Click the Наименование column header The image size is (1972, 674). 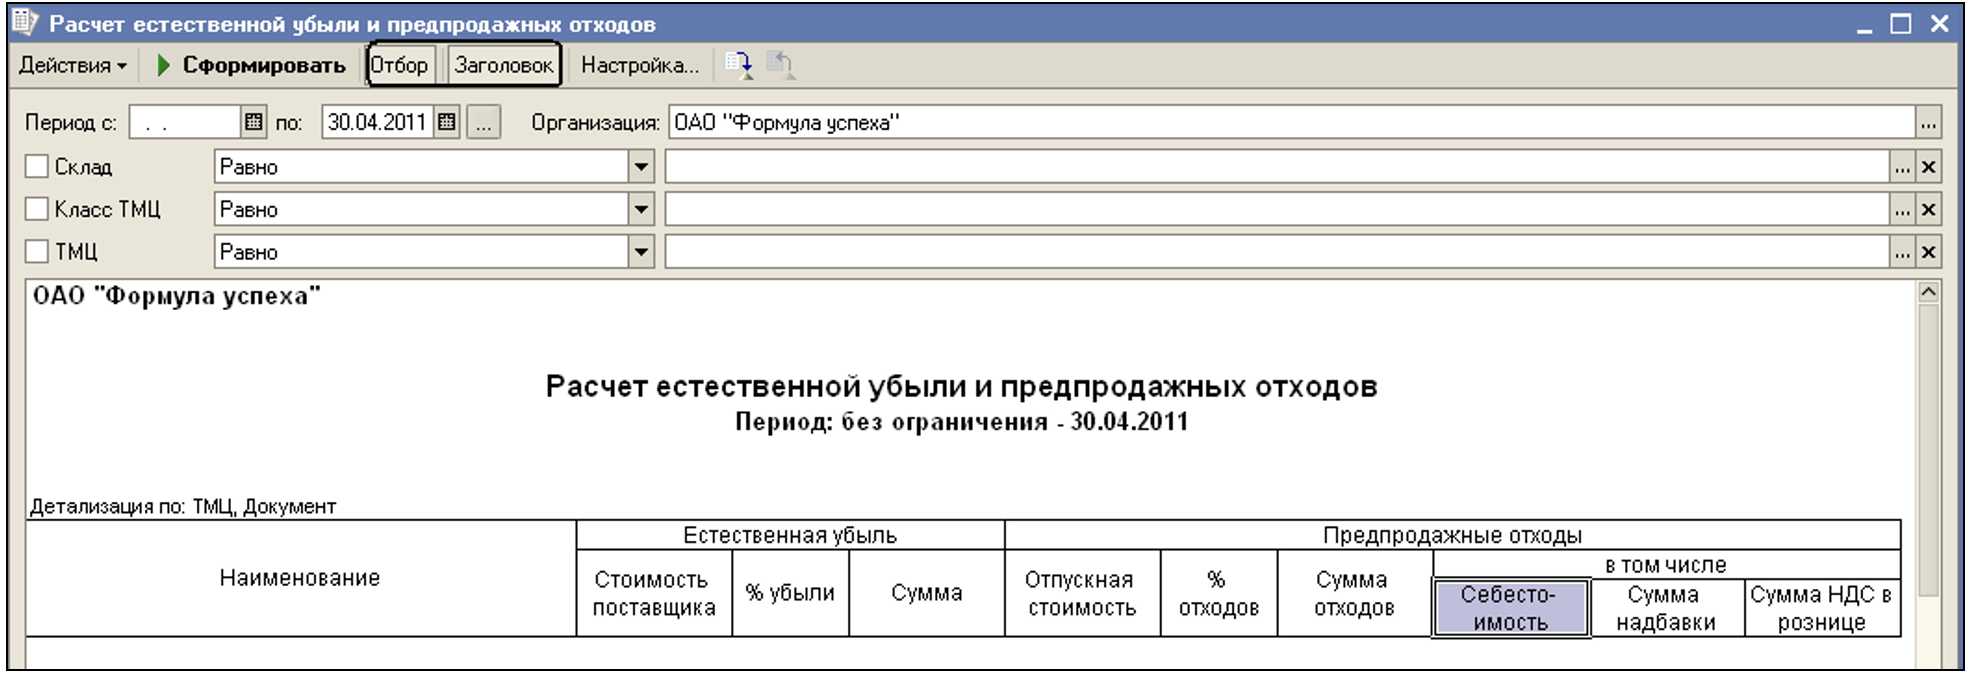click(300, 578)
